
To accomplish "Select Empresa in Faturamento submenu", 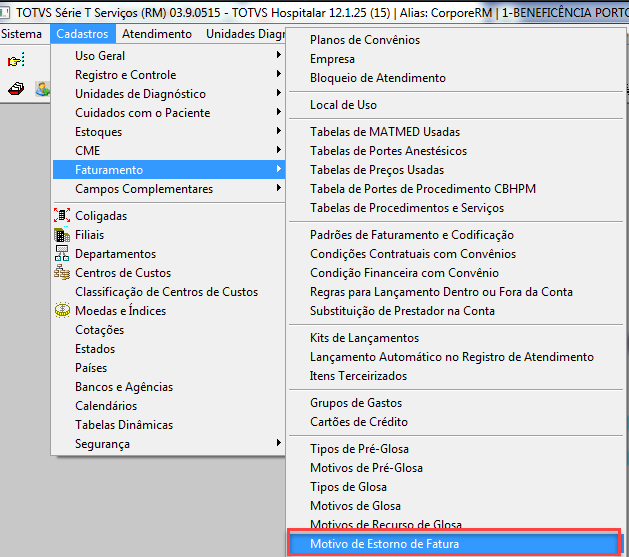I will 456,59.
